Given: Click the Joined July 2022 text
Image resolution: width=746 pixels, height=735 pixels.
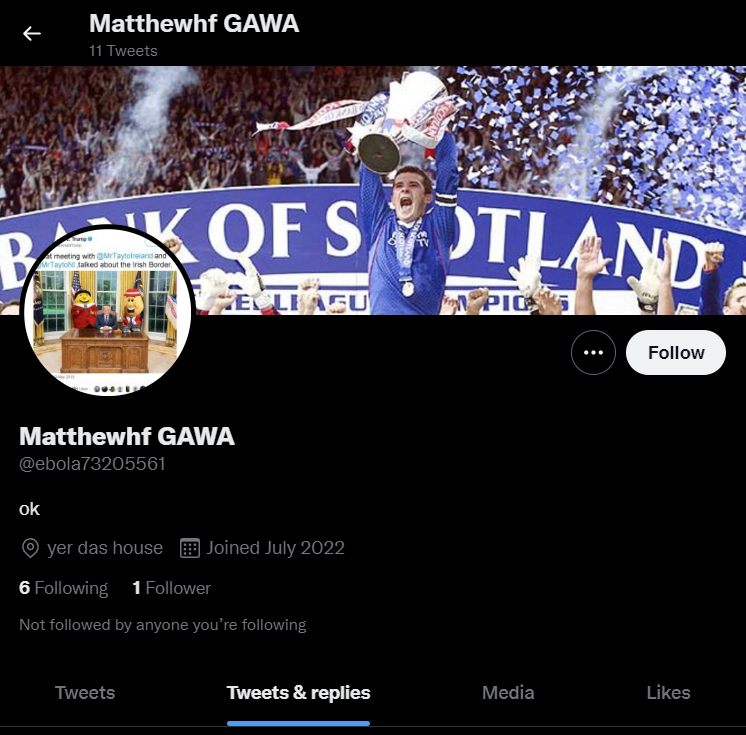Looking at the screenshot, I should (275, 548).
